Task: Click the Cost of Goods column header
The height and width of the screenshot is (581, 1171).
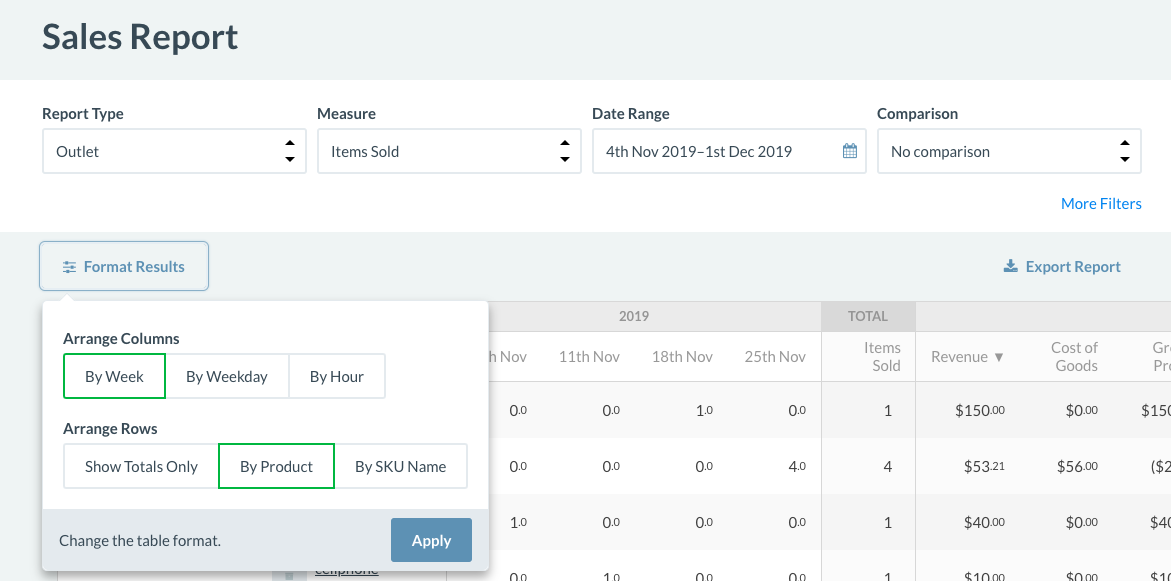Action: pyautogui.click(x=1074, y=357)
